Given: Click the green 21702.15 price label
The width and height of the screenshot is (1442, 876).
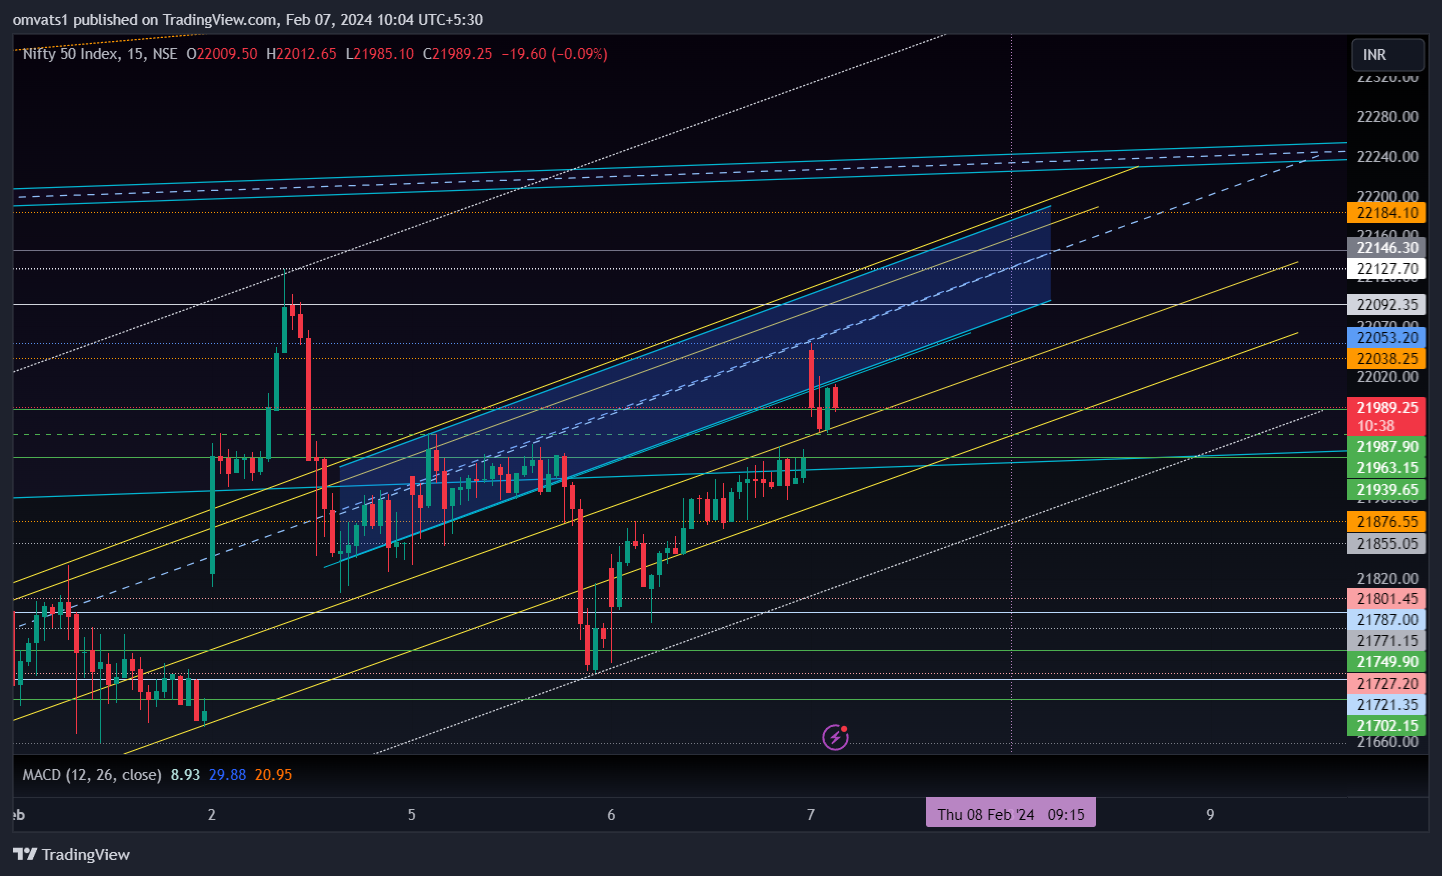Looking at the screenshot, I should coord(1387,726).
